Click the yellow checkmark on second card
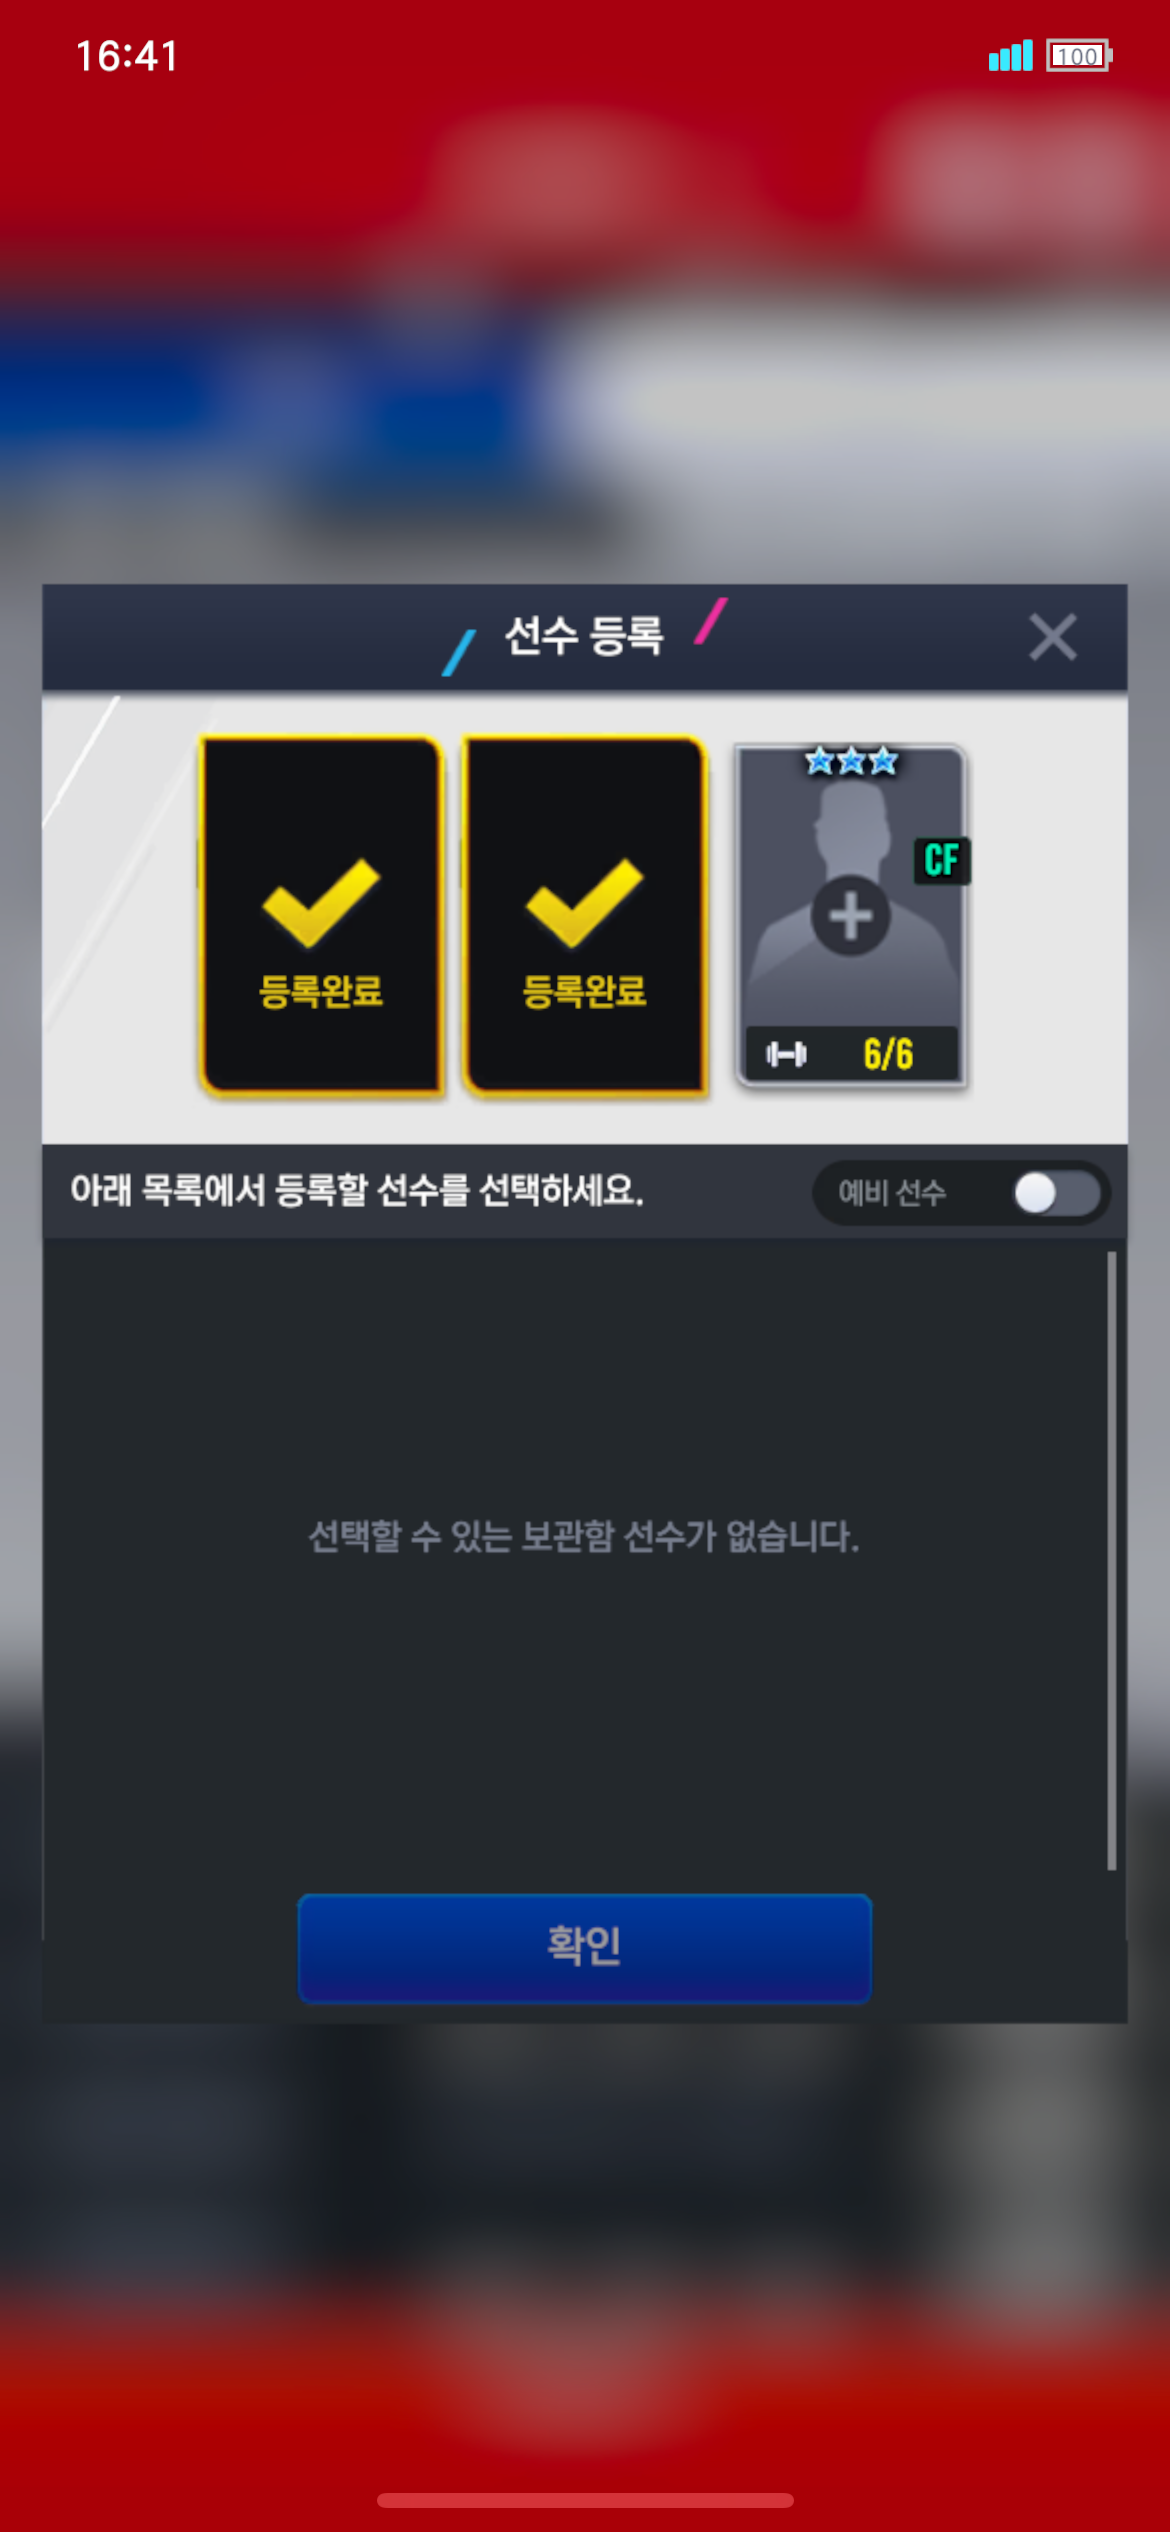The image size is (1170, 2532). [x=585, y=902]
